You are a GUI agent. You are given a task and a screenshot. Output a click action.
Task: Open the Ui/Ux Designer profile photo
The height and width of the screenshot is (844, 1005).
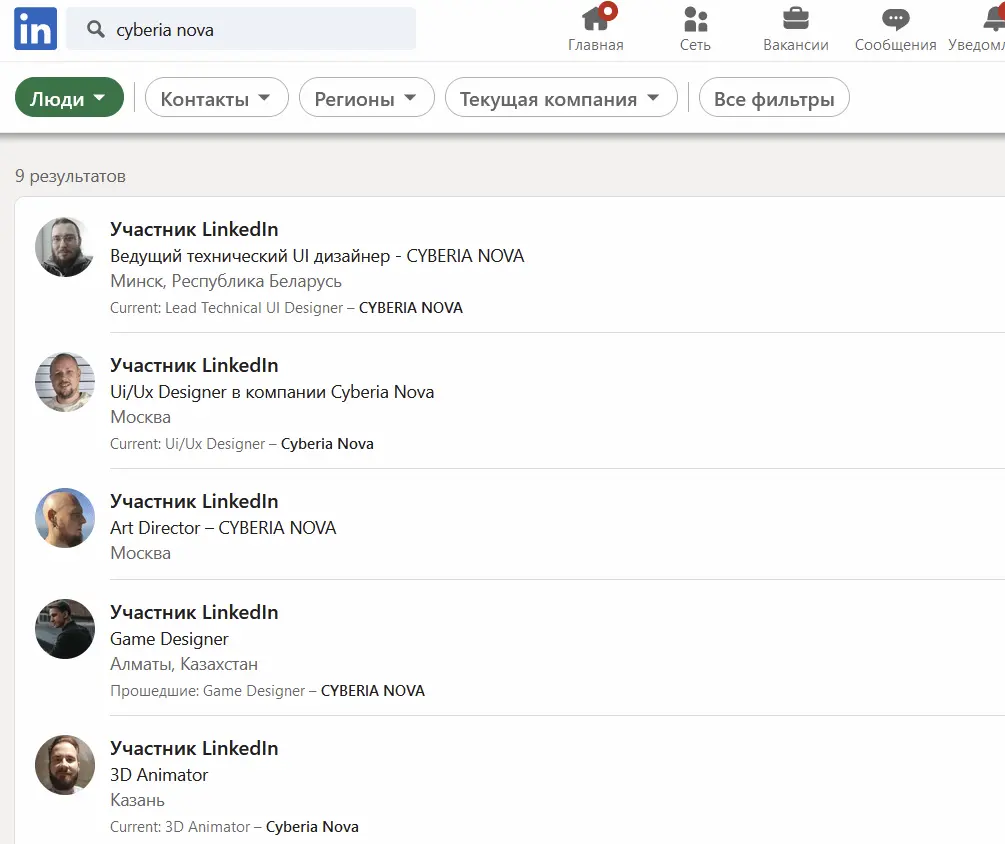(65, 382)
